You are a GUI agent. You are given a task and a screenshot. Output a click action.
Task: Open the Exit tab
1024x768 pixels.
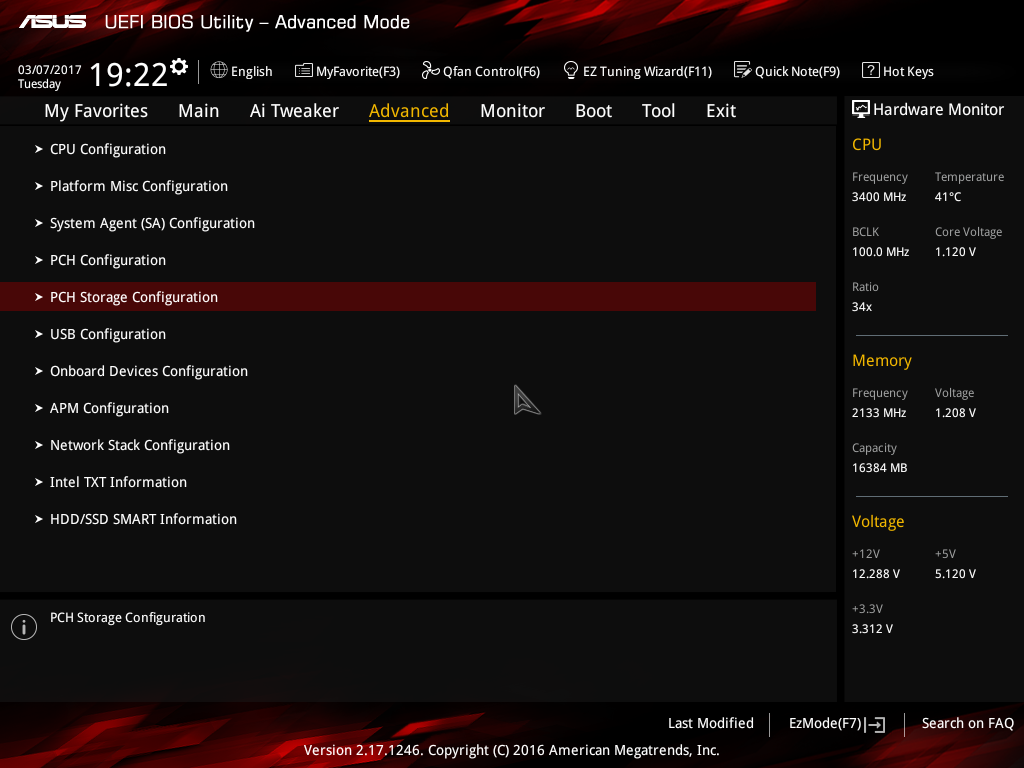(721, 111)
